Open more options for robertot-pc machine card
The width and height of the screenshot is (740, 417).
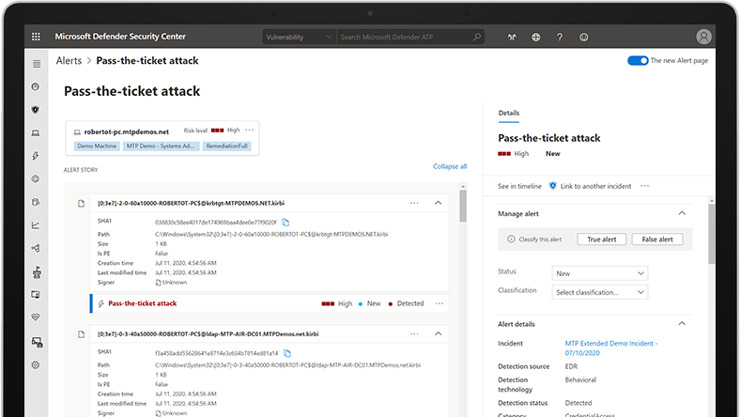(x=250, y=130)
